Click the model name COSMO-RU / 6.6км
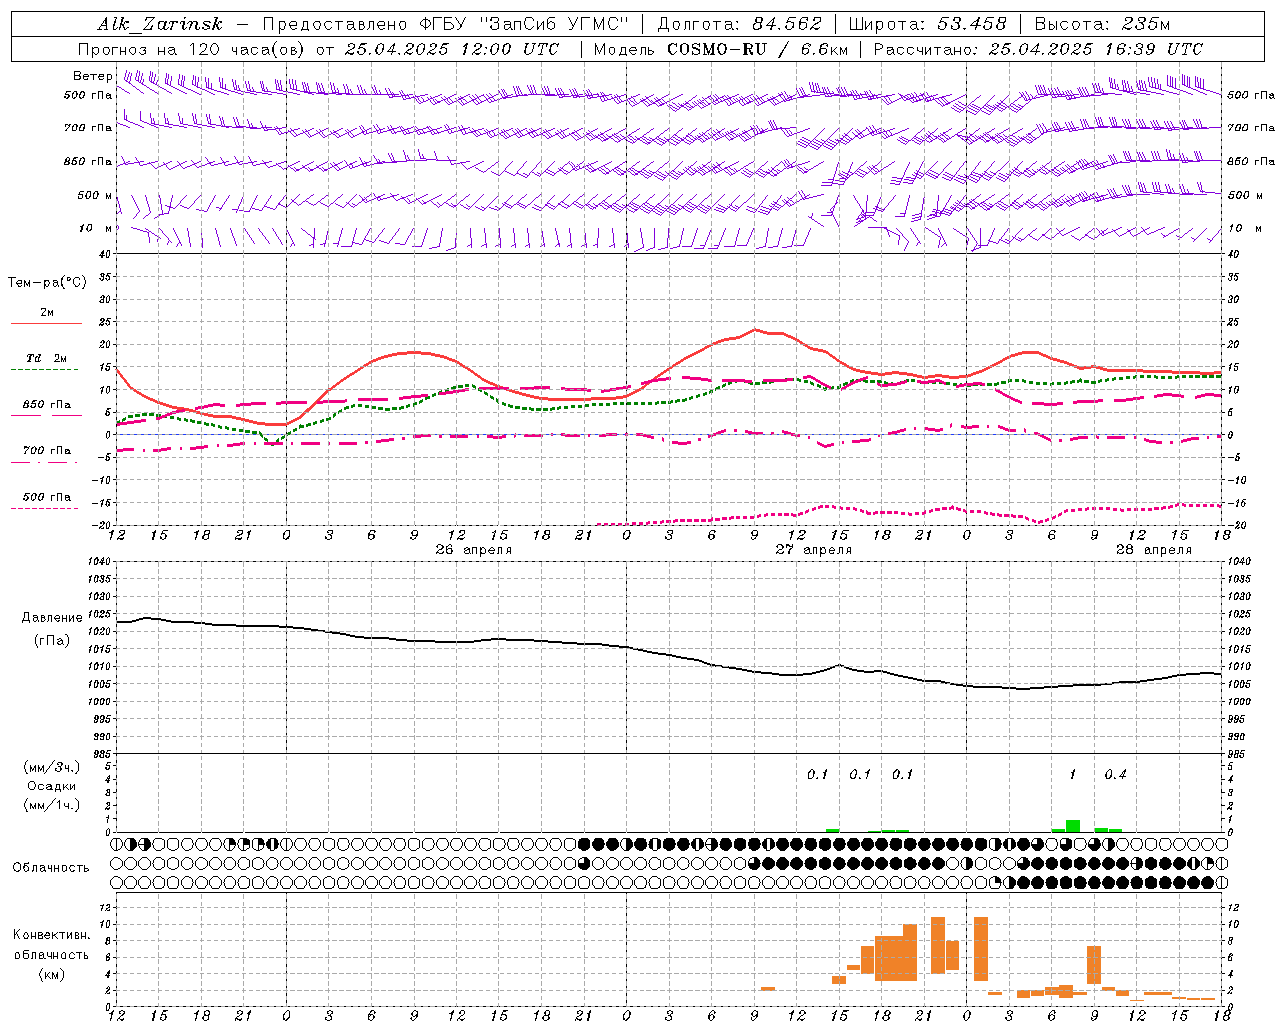Viewport: 1280px width, 1024px height. 758,49
